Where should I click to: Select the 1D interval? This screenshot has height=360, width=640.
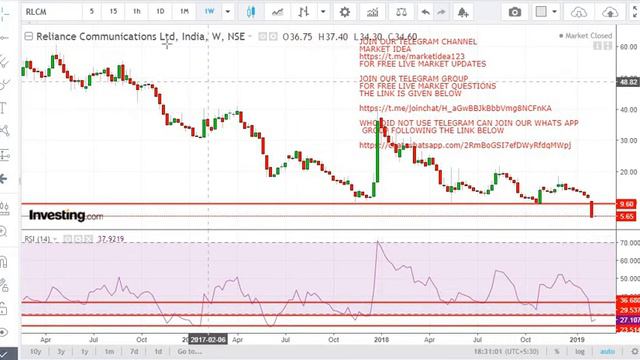(x=160, y=11)
